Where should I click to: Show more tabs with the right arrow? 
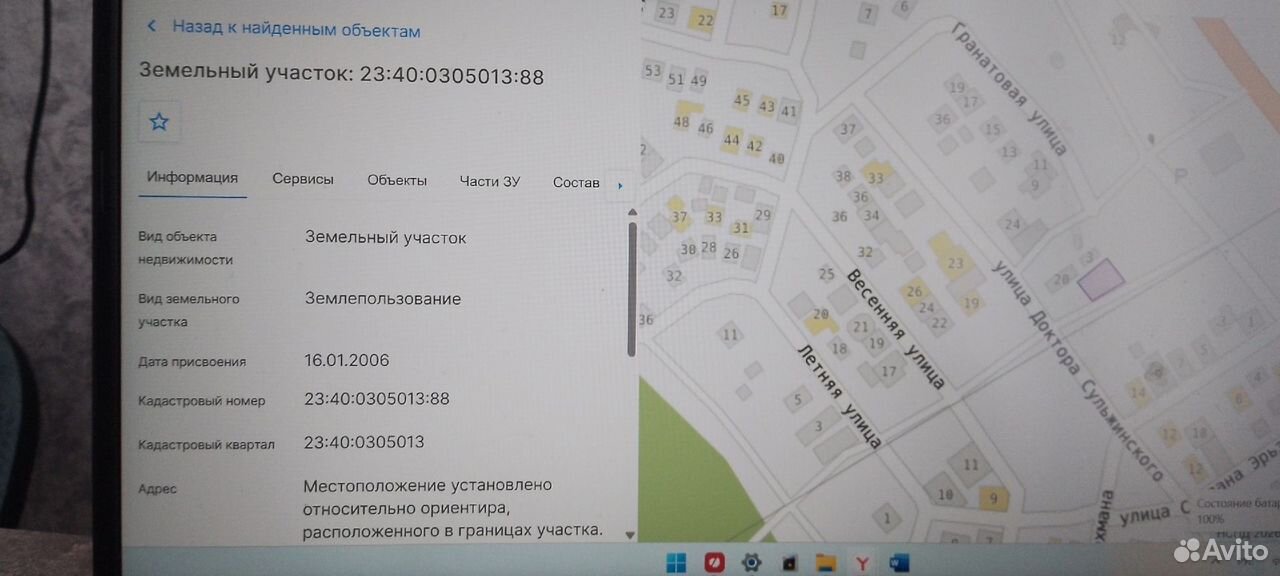point(620,185)
